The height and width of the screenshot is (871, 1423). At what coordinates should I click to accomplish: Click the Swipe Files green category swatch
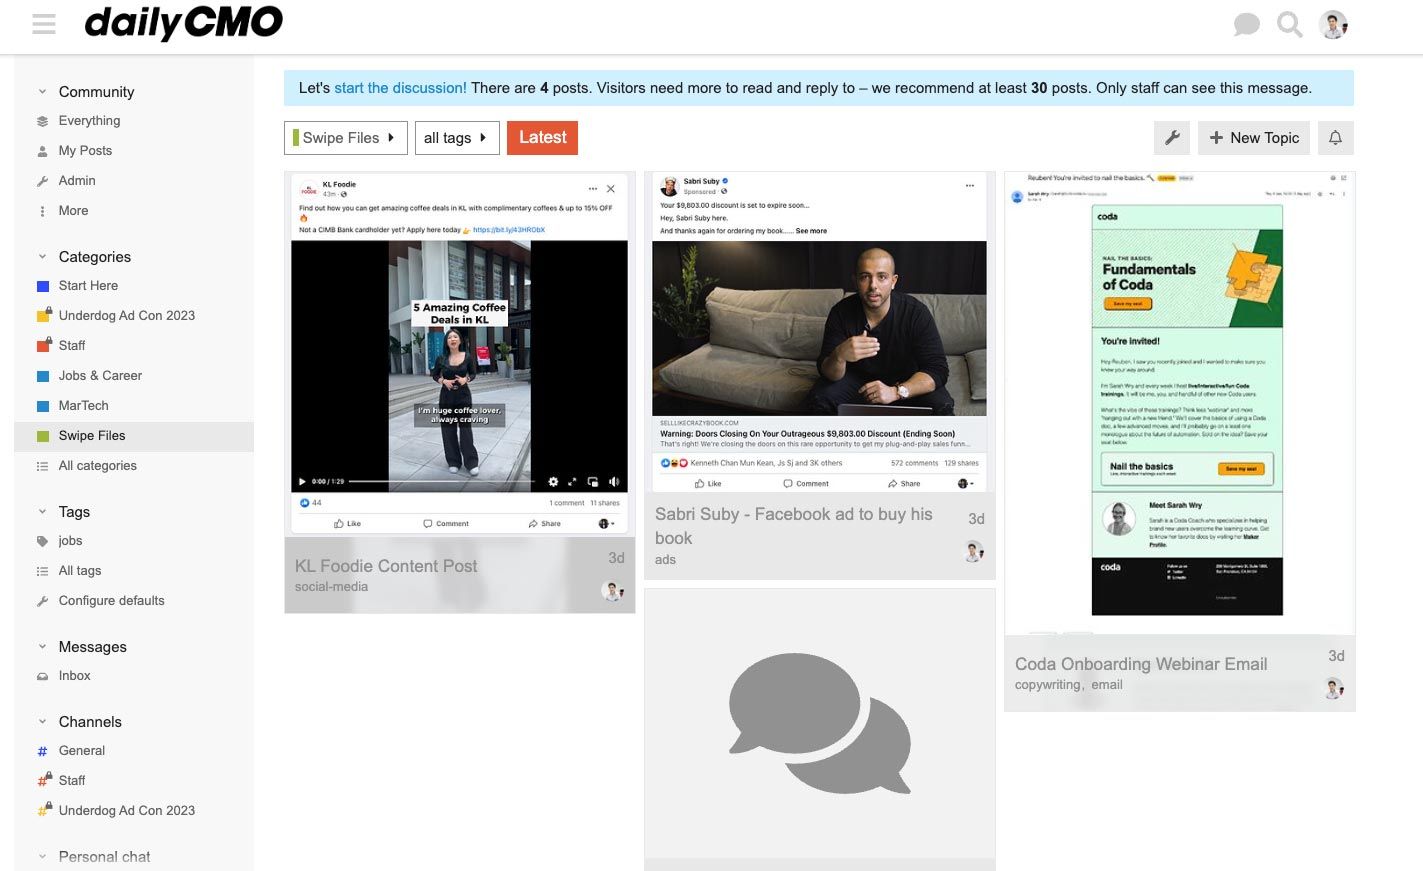pos(43,436)
